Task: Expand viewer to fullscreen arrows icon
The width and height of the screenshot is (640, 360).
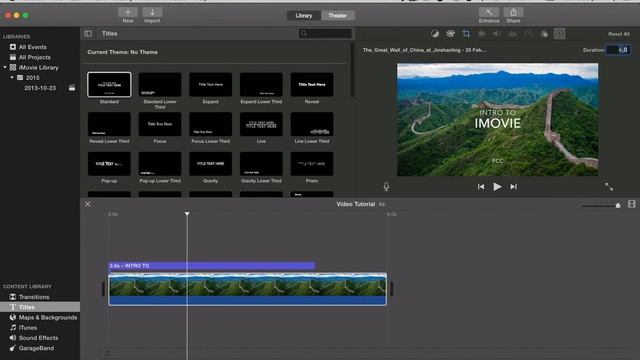Action: click(609, 187)
